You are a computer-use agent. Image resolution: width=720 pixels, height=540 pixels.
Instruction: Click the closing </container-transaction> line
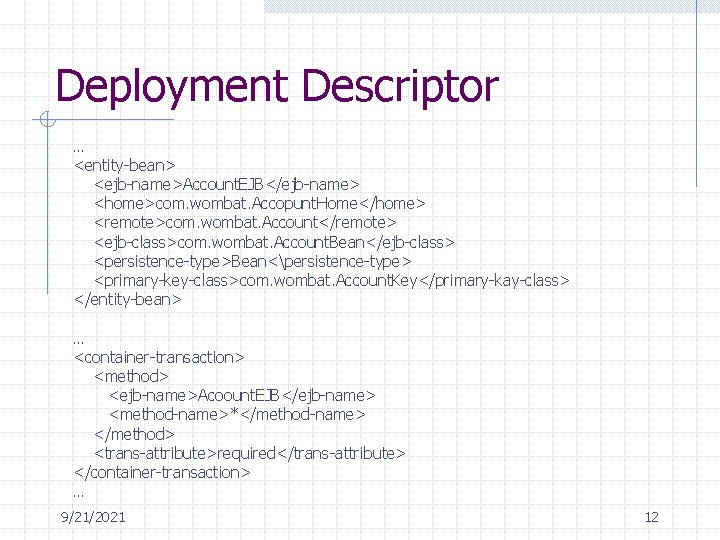(x=162, y=472)
